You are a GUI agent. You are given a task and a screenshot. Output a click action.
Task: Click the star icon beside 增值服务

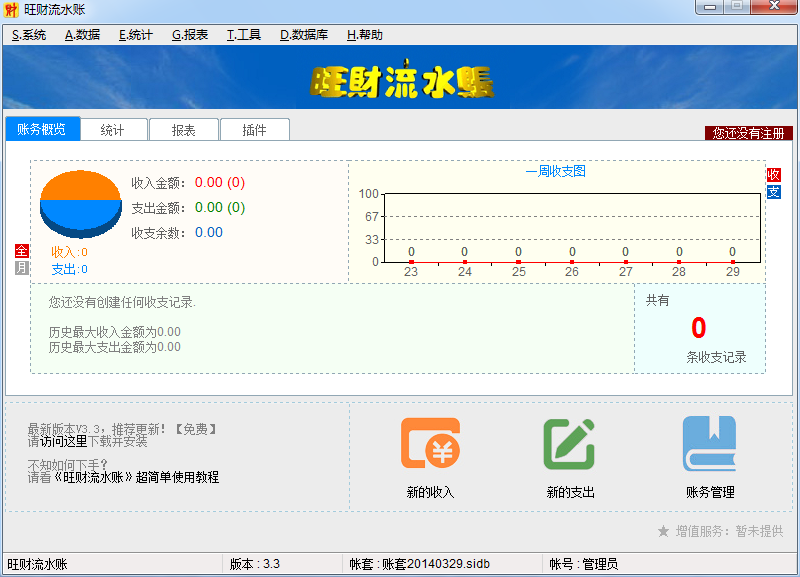click(663, 532)
